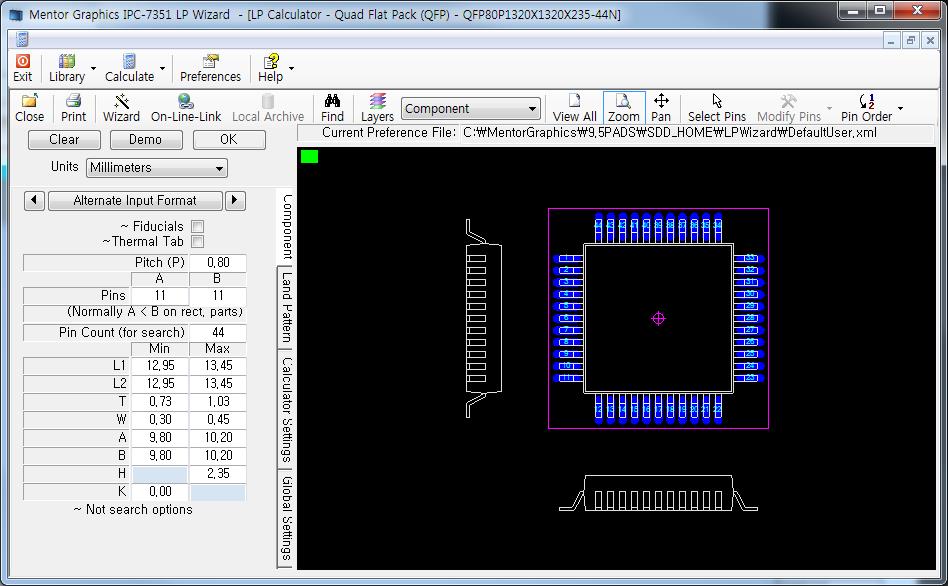948x586 pixels.
Task: Click the next input format arrow
Action: pos(235,201)
